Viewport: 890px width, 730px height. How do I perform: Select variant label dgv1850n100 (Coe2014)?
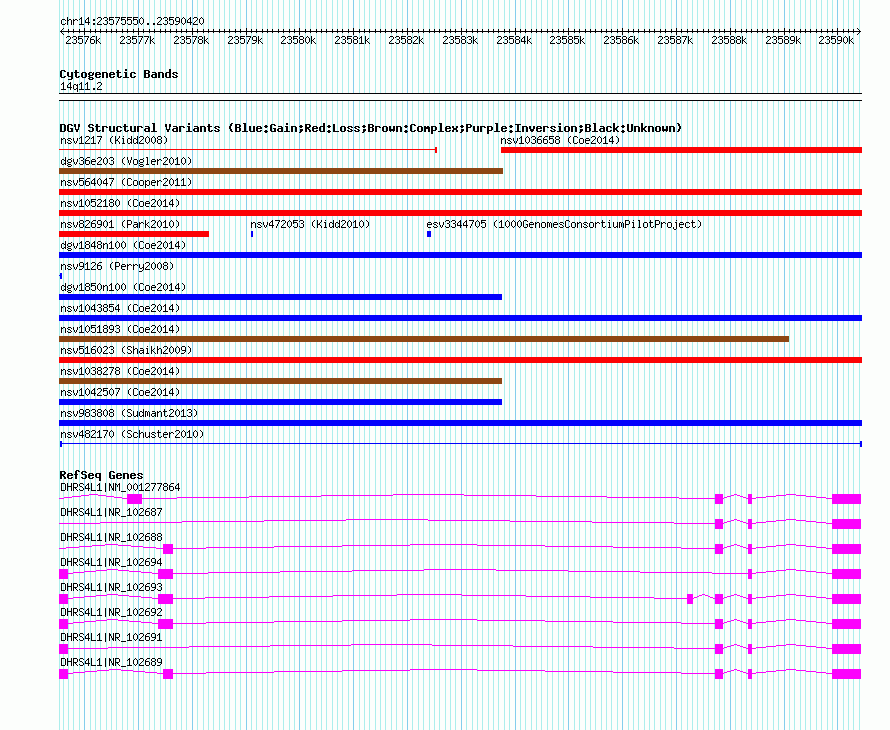pyautogui.click(x=123, y=287)
